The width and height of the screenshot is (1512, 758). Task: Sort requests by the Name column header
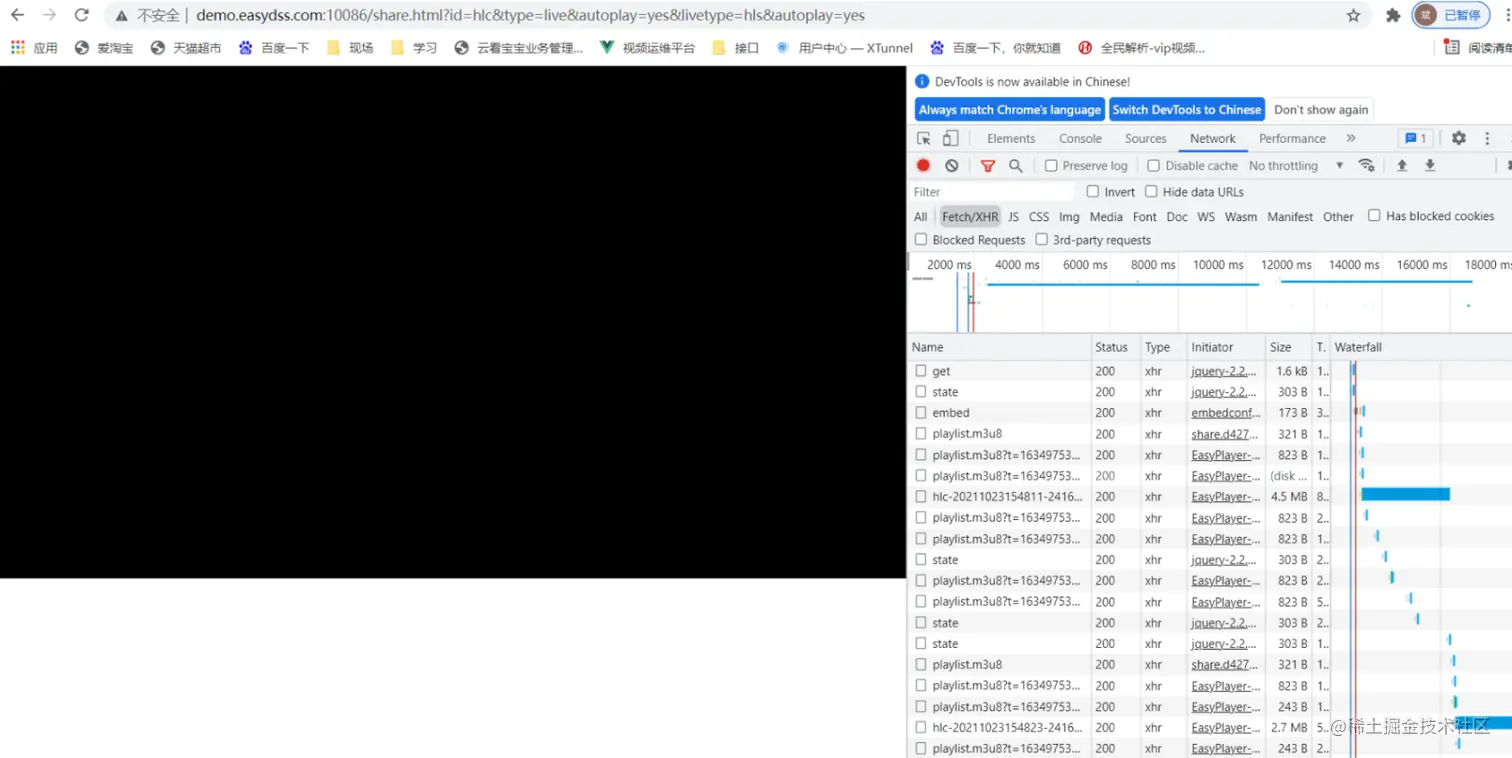point(1000,347)
